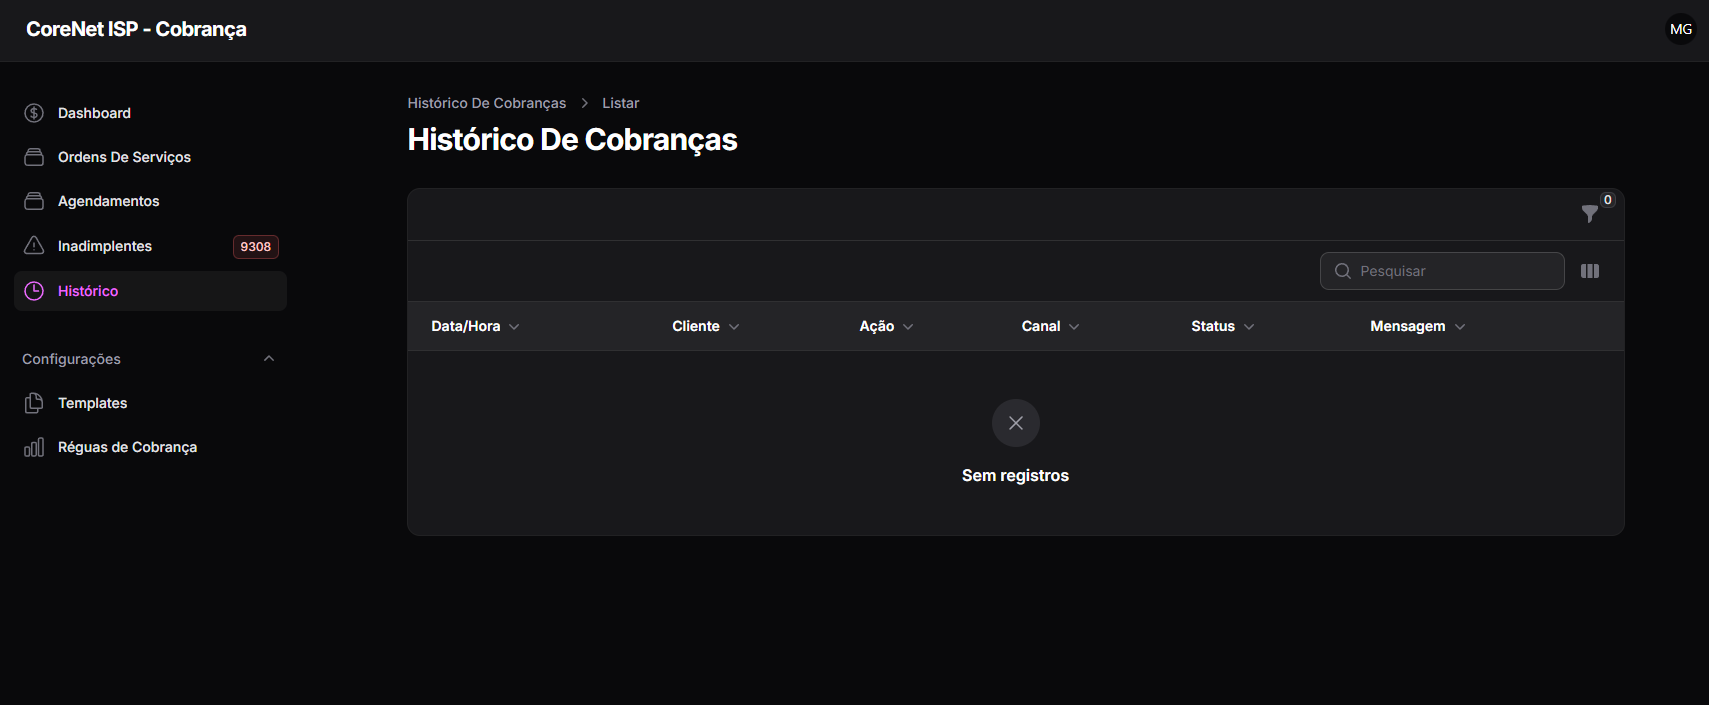
Task: Toggle table columns with the column icon
Action: 1590,271
